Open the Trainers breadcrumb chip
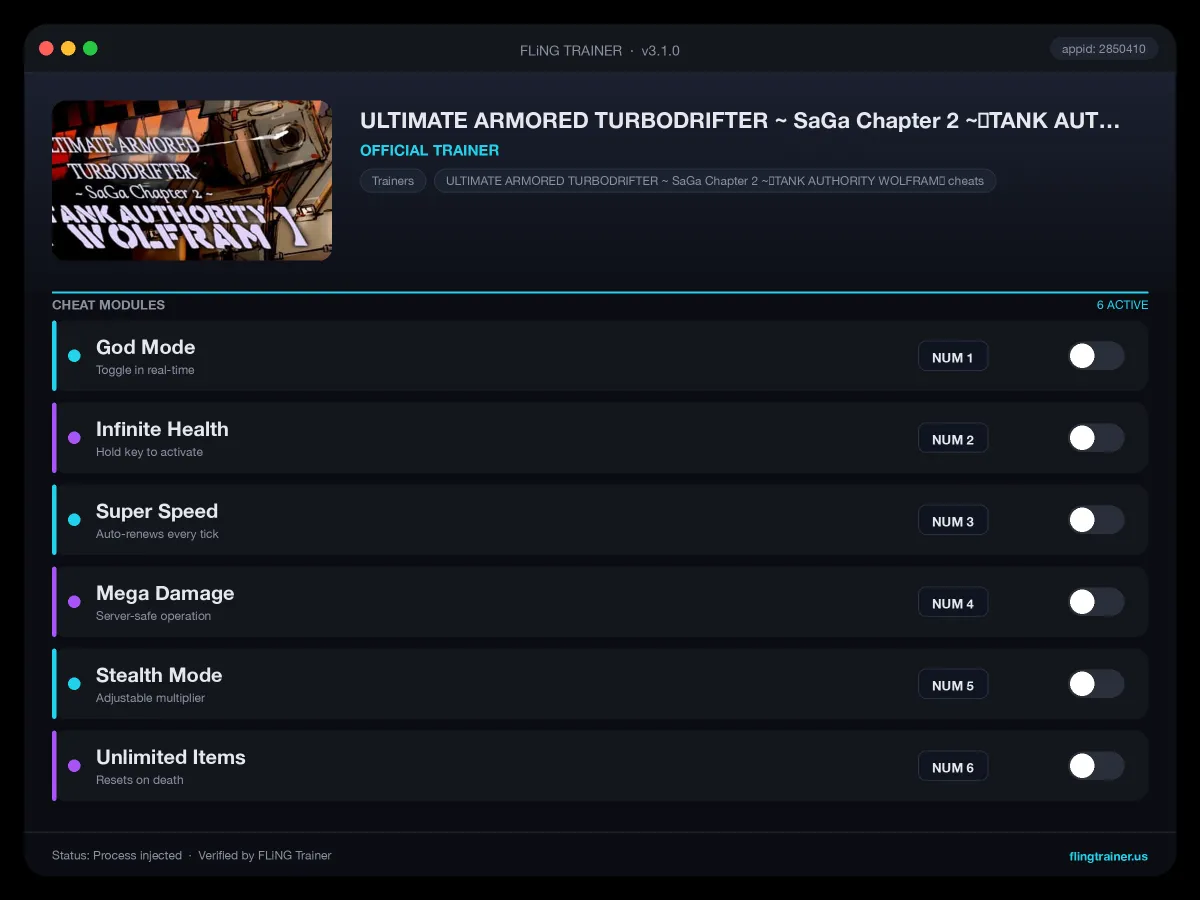Image resolution: width=1200 pixels, height=900 pixels. click(393, 181)
